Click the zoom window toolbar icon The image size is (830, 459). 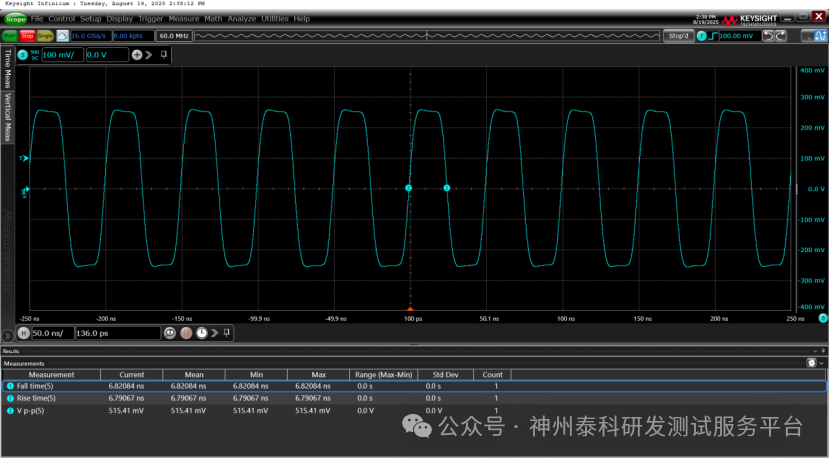(808, 35)
